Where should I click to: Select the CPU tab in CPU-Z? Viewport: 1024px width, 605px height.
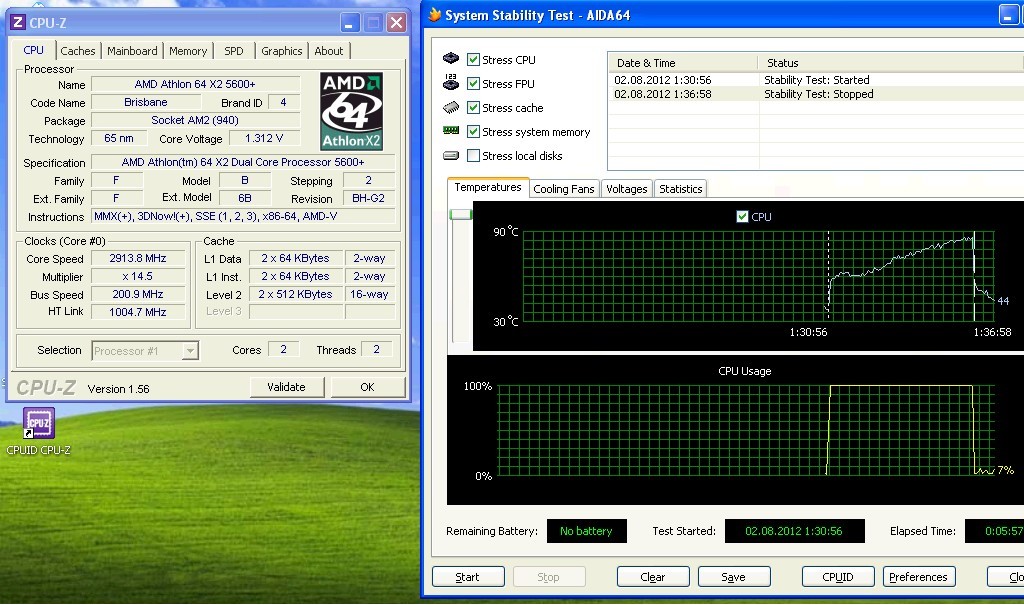[x=33, y=50]
